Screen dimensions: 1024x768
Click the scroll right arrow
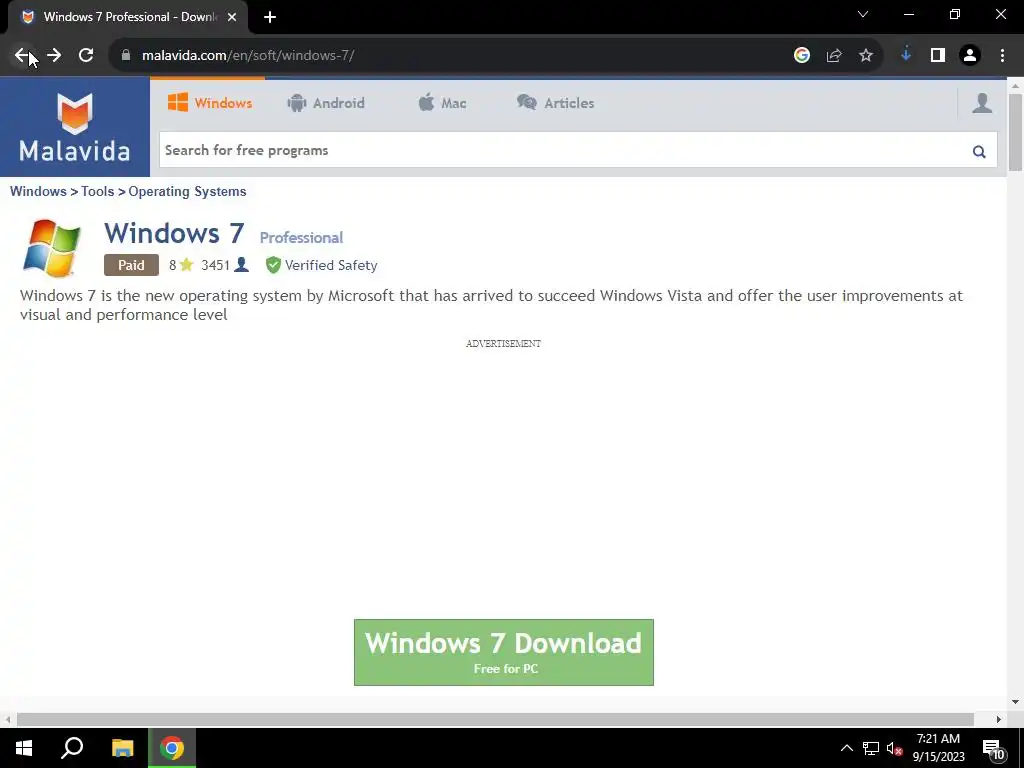(999, 719)
